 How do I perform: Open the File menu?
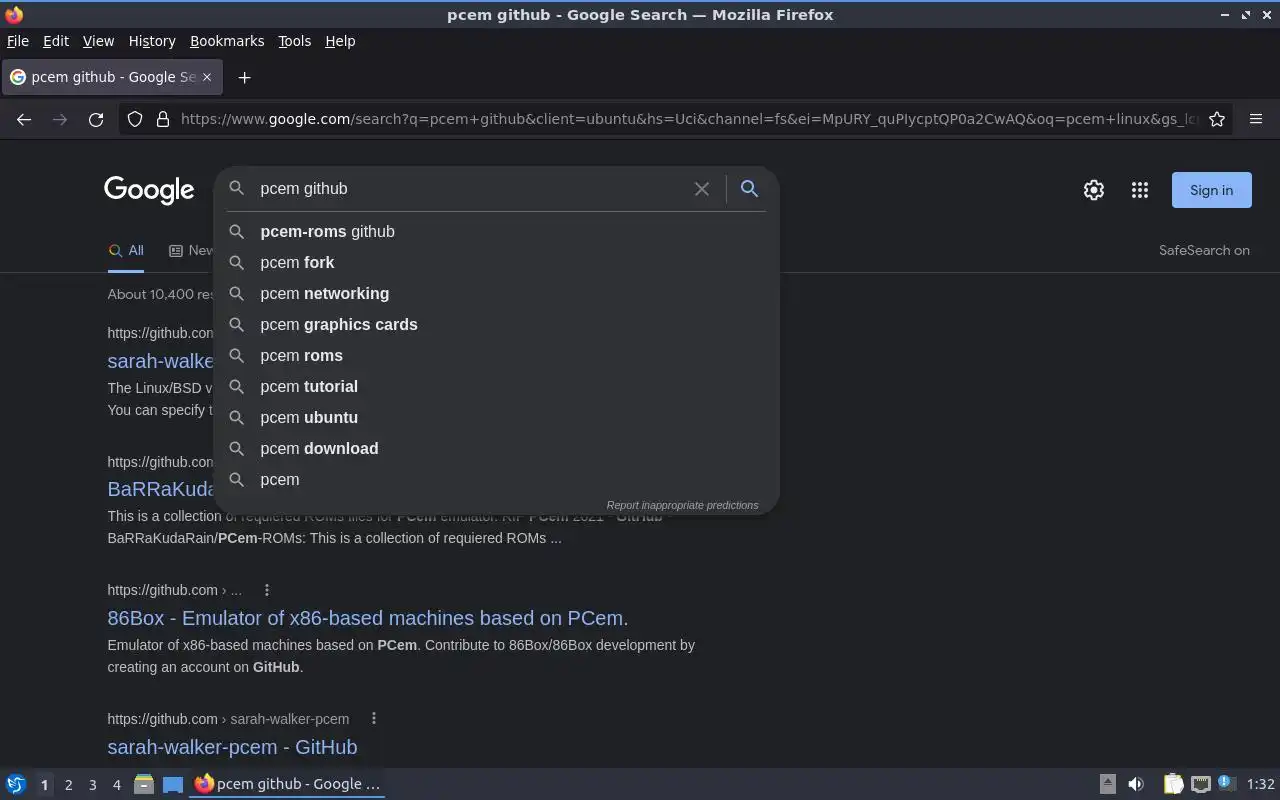pyautogui.click(x=18, y=41)
